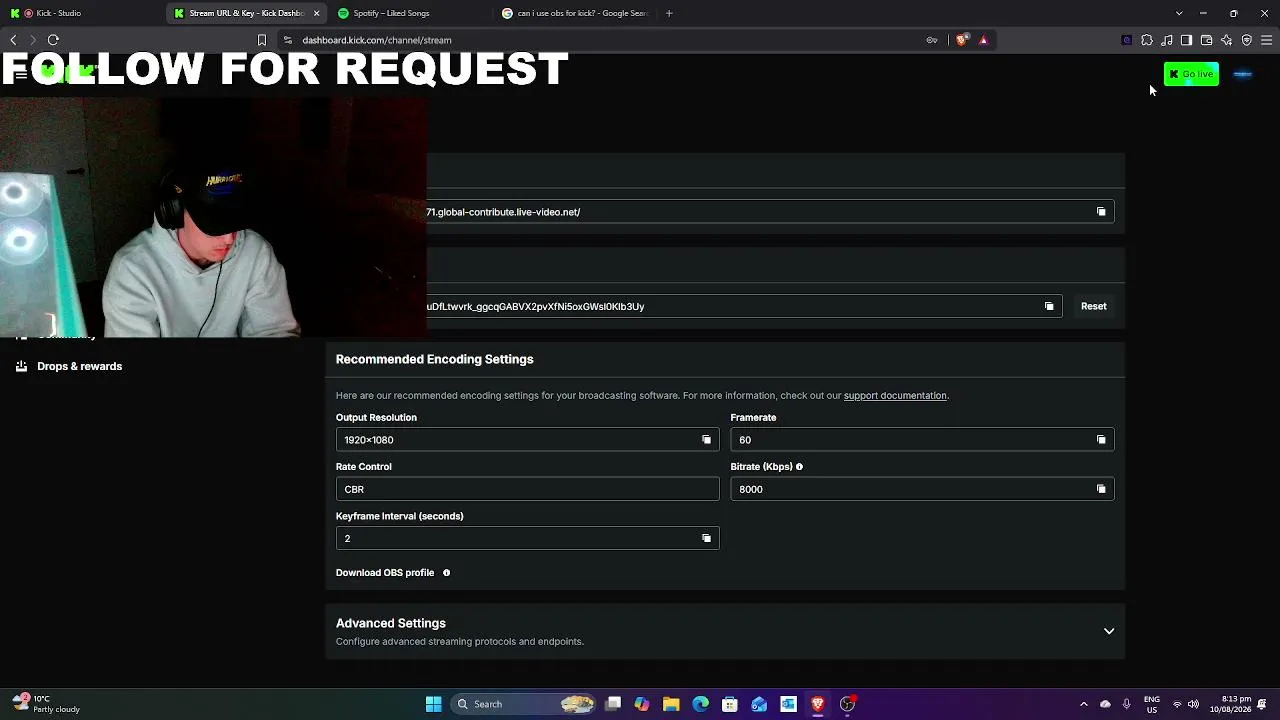Click the Rate Control CBR field

coord(527,489)
